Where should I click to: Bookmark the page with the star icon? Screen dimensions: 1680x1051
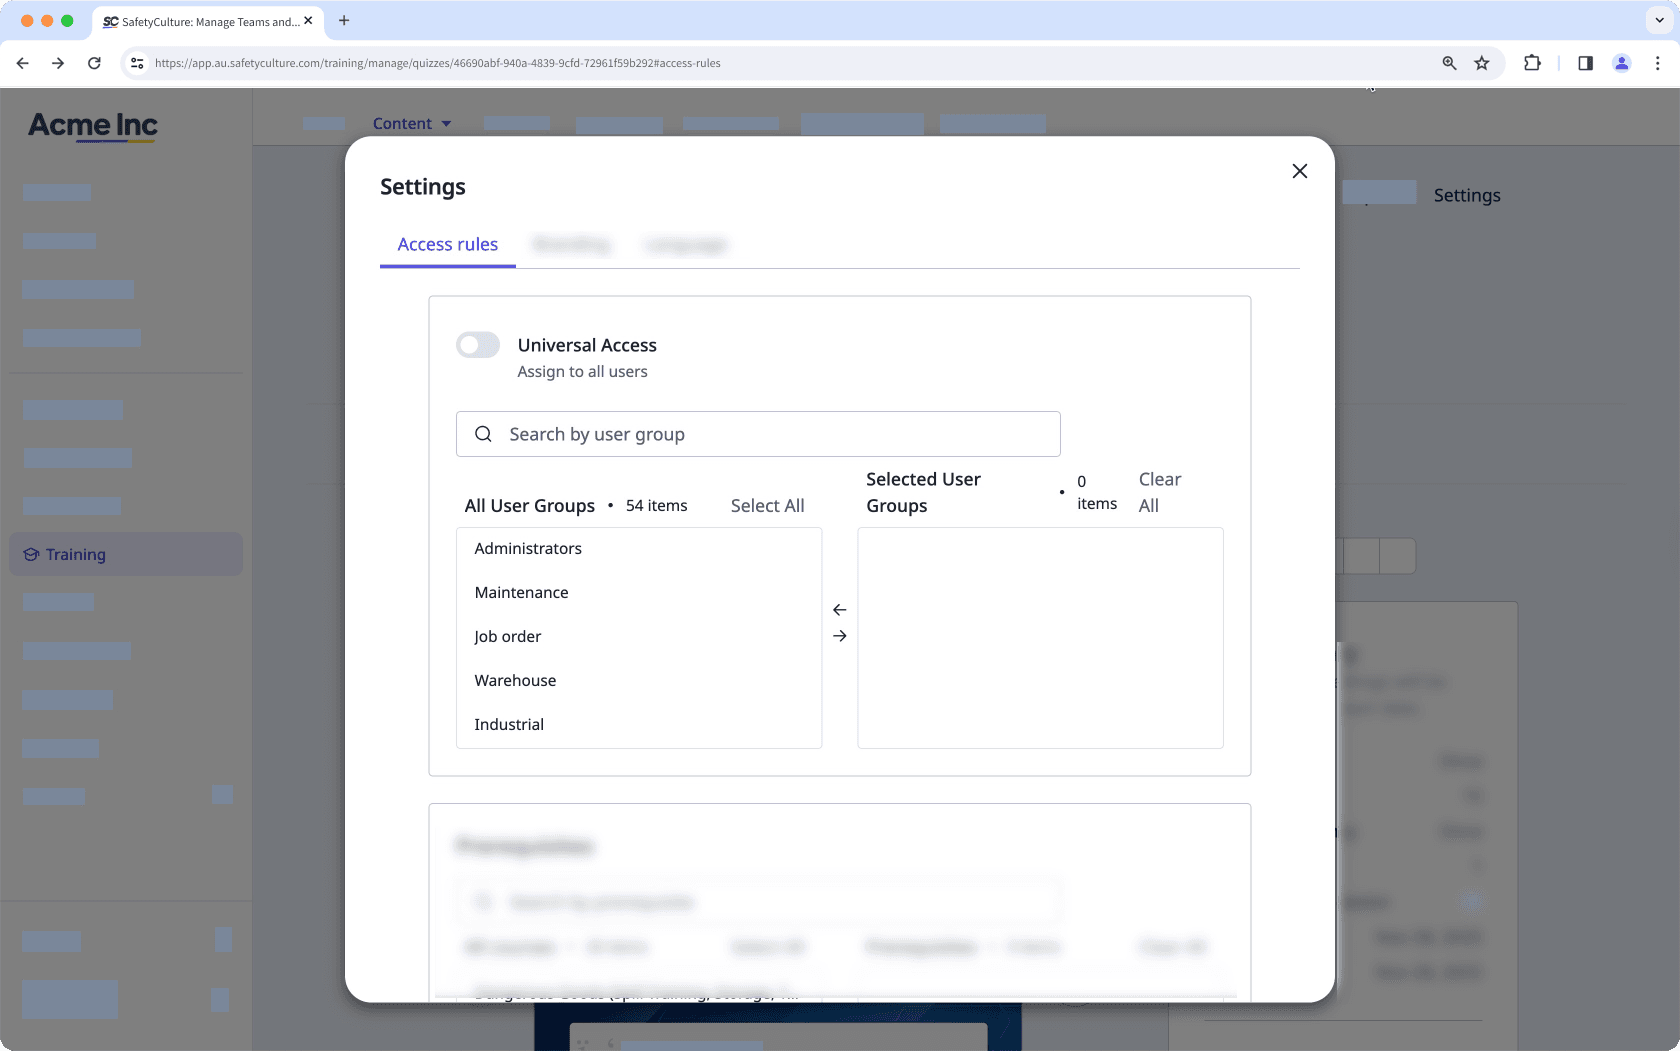click(1482, 62)
